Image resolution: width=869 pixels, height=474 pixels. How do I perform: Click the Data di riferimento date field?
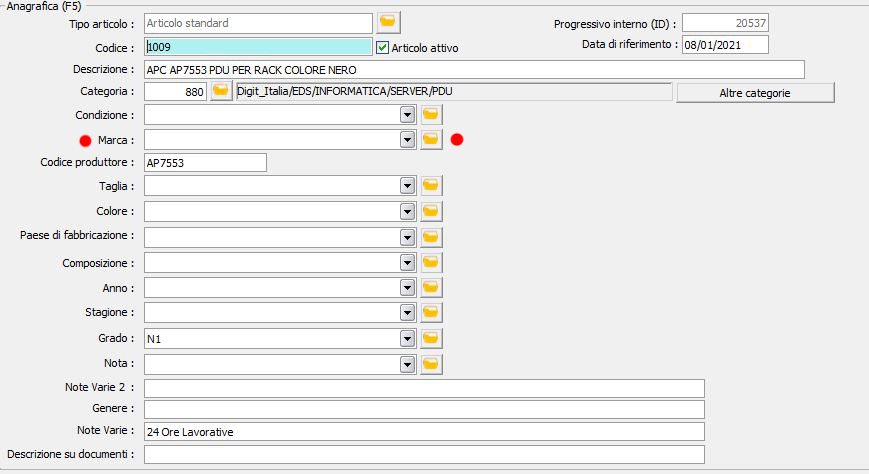725,45
